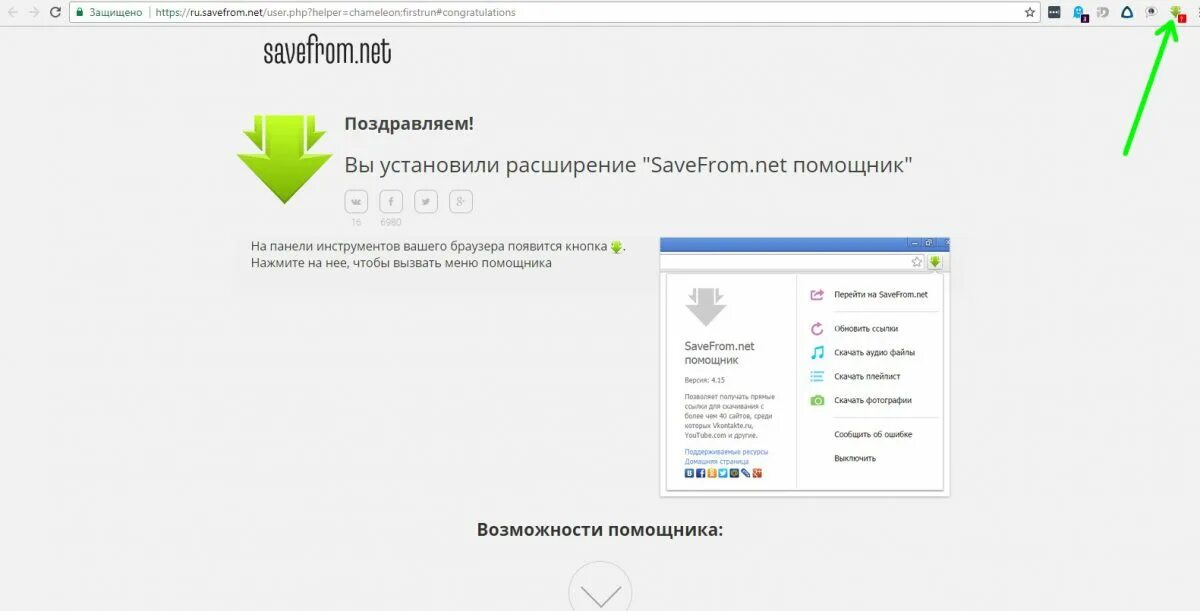Click 'Перейти на SaveFrom.net' in the illustration

pos(881,295)
